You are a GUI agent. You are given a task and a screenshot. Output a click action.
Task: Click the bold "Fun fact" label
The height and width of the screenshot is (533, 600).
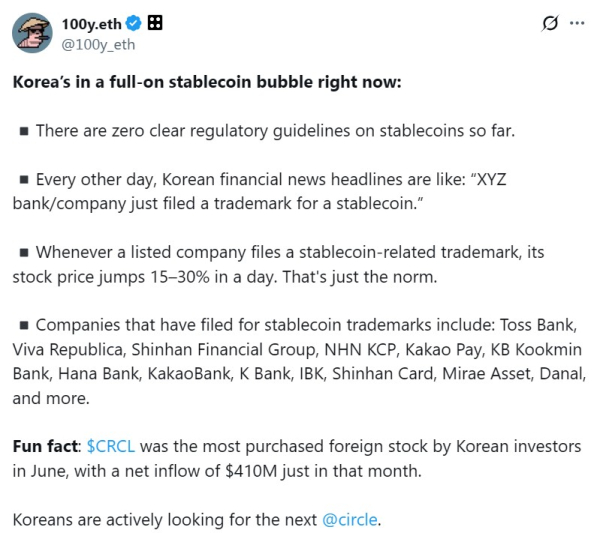click(46, 445)
